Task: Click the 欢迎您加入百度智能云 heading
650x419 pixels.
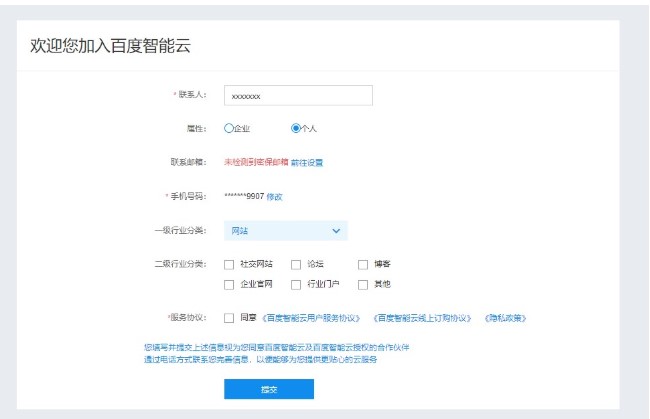Action: pyautogui.click(x=110, y=45)
